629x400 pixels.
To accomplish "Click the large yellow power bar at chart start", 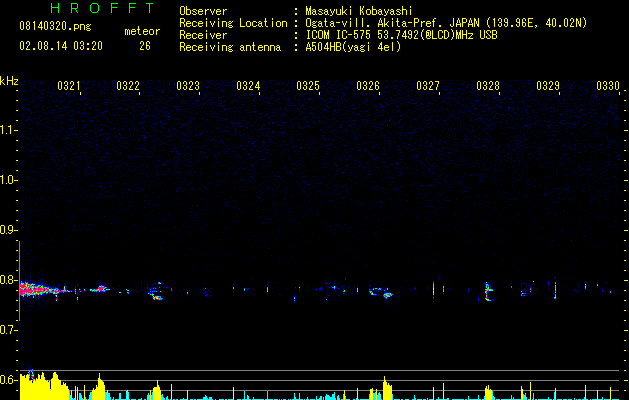I will pos(44,386).
